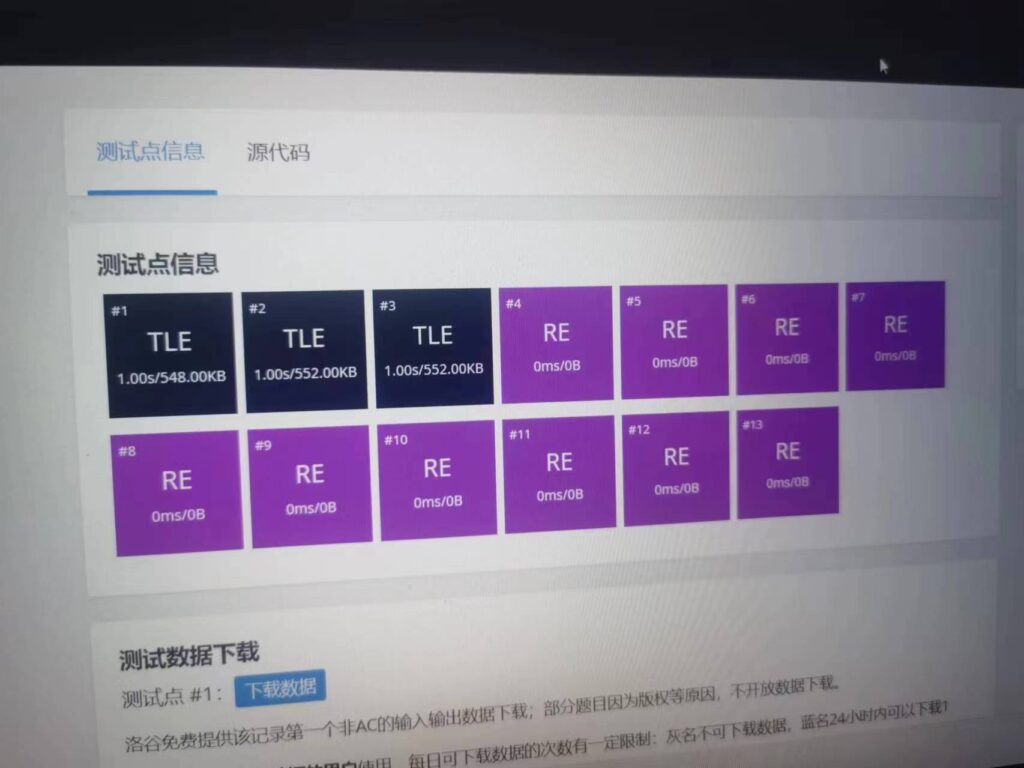Click the 测试点信息 section heading
1024x768 pixels.
tap(158, 264)
